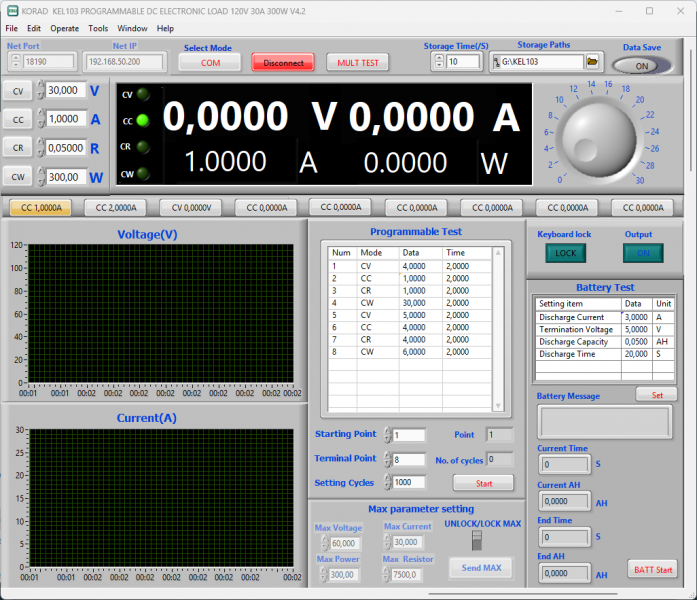The height and width of the screenshot is (600, 697).
Task: Click the Current AH readout field
Action: click(565, 501)
